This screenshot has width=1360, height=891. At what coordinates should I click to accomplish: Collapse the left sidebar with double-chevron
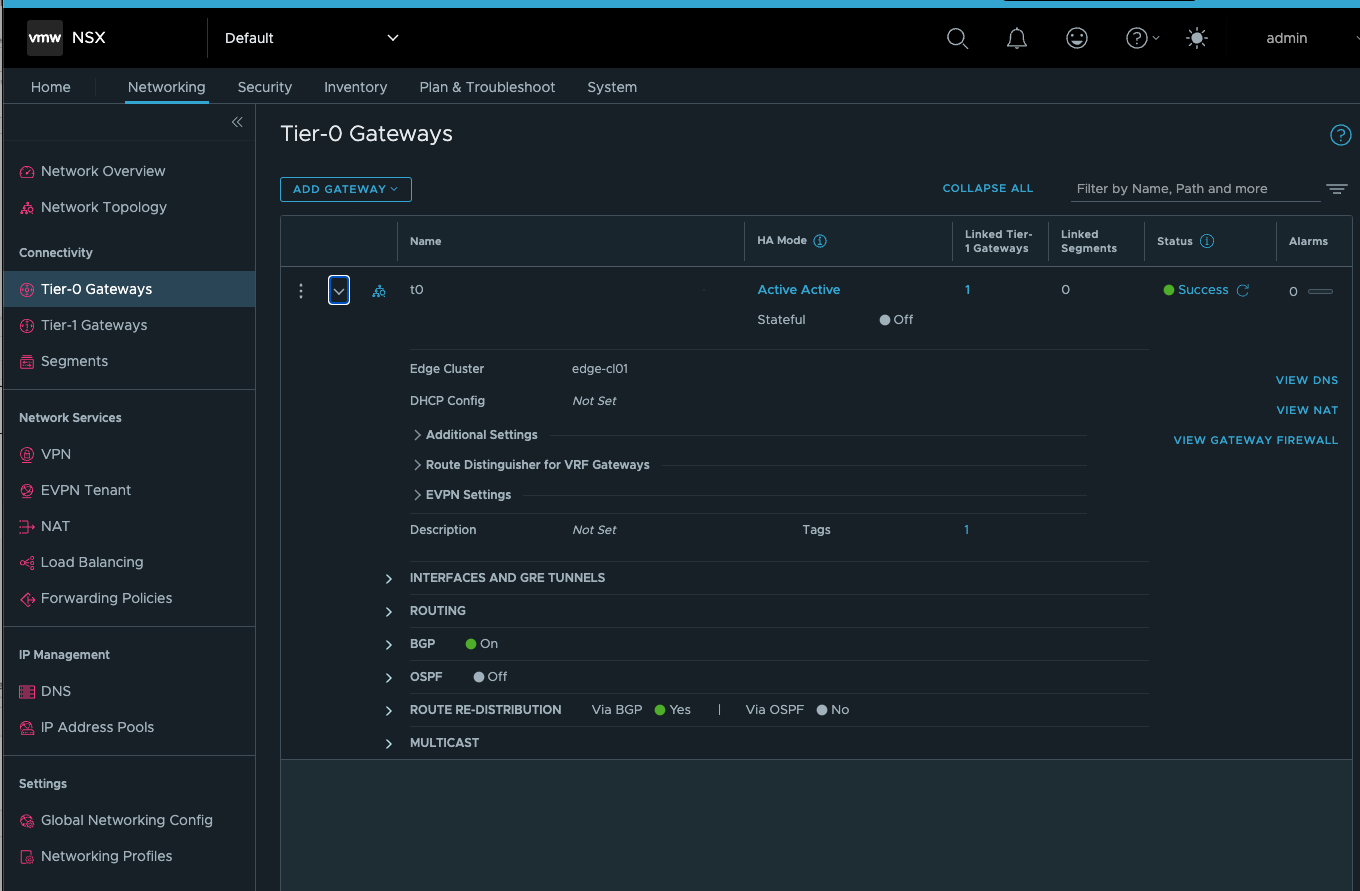[237, 122]
